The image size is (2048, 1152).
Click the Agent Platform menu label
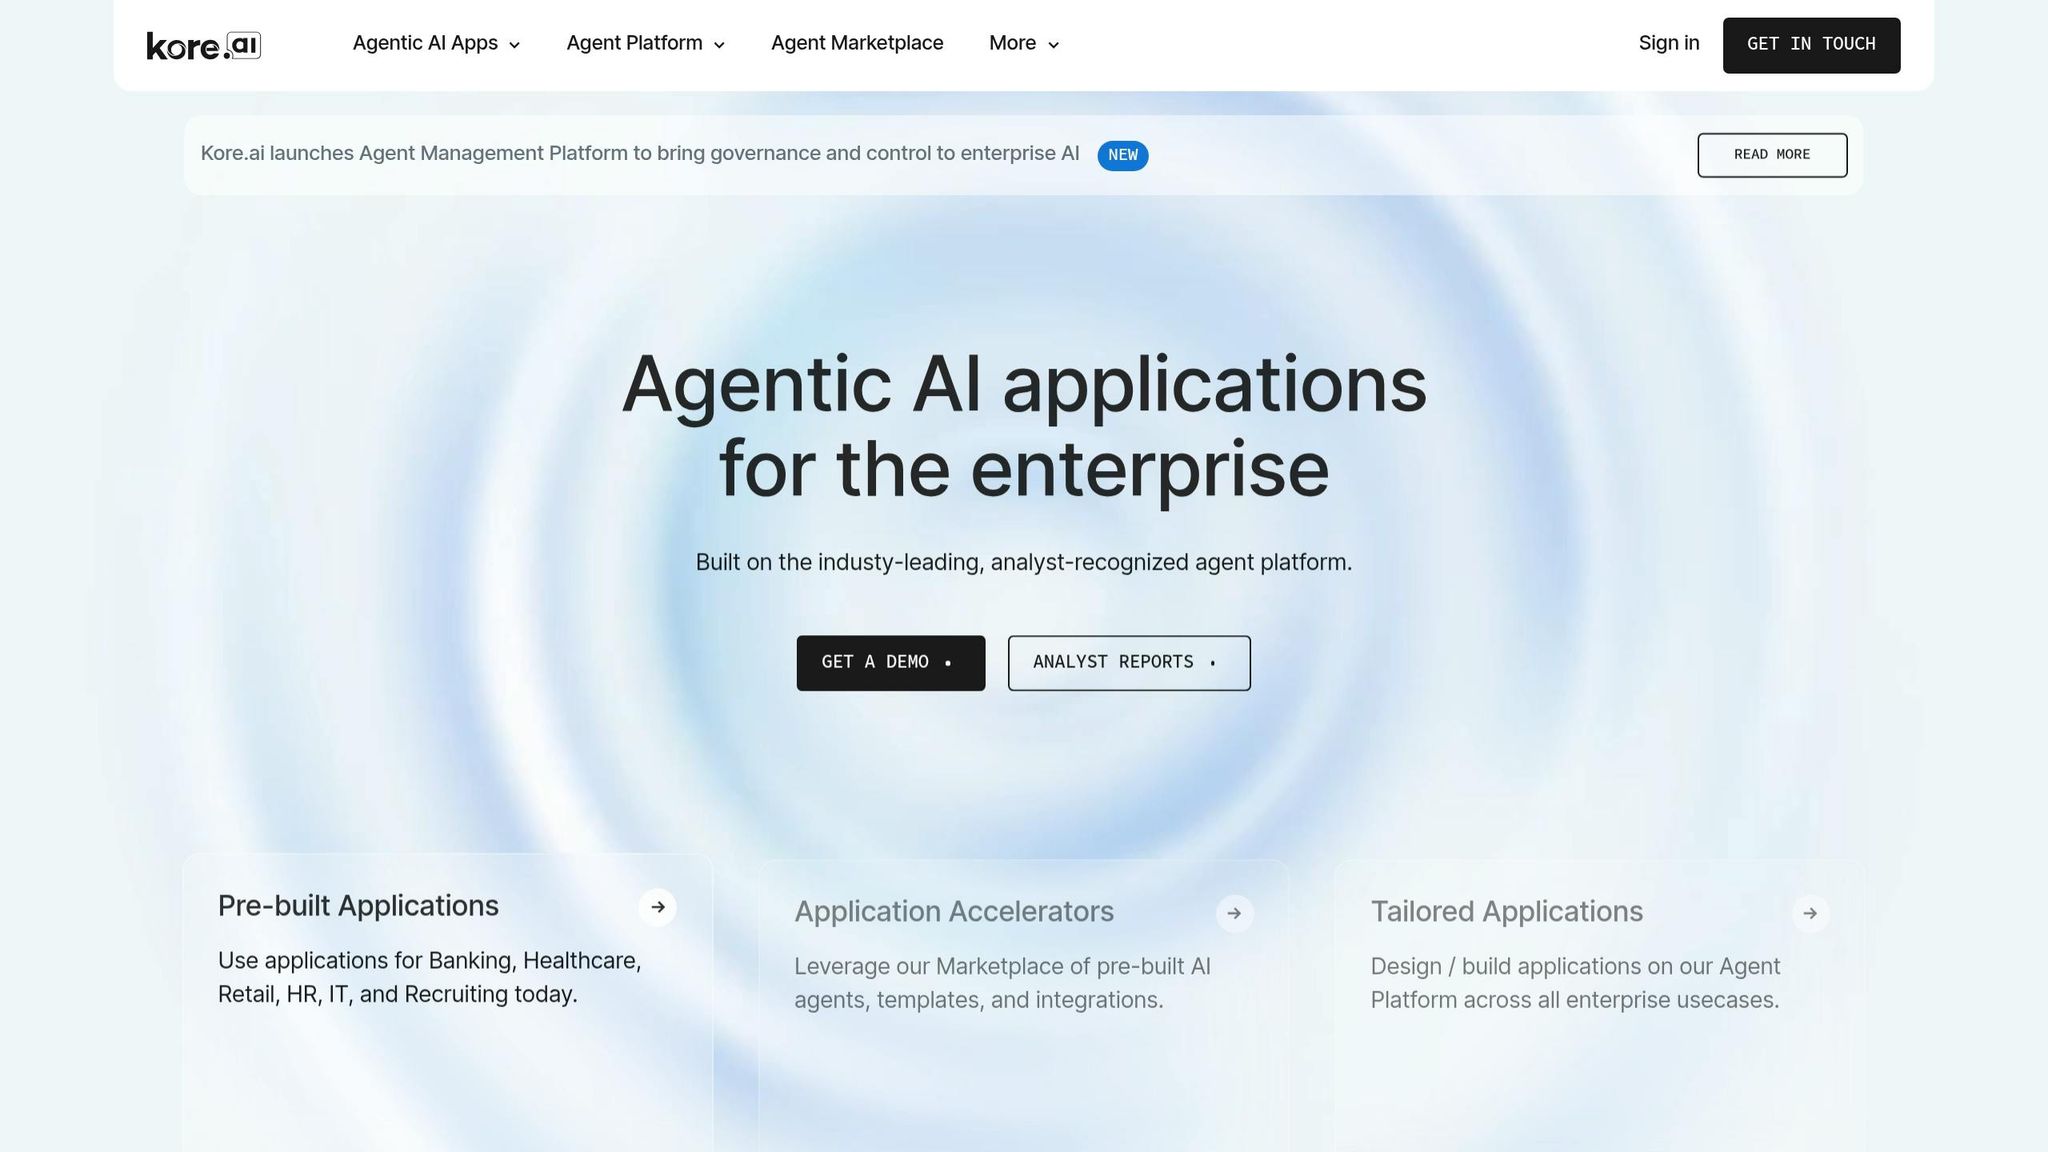[634, 43]
